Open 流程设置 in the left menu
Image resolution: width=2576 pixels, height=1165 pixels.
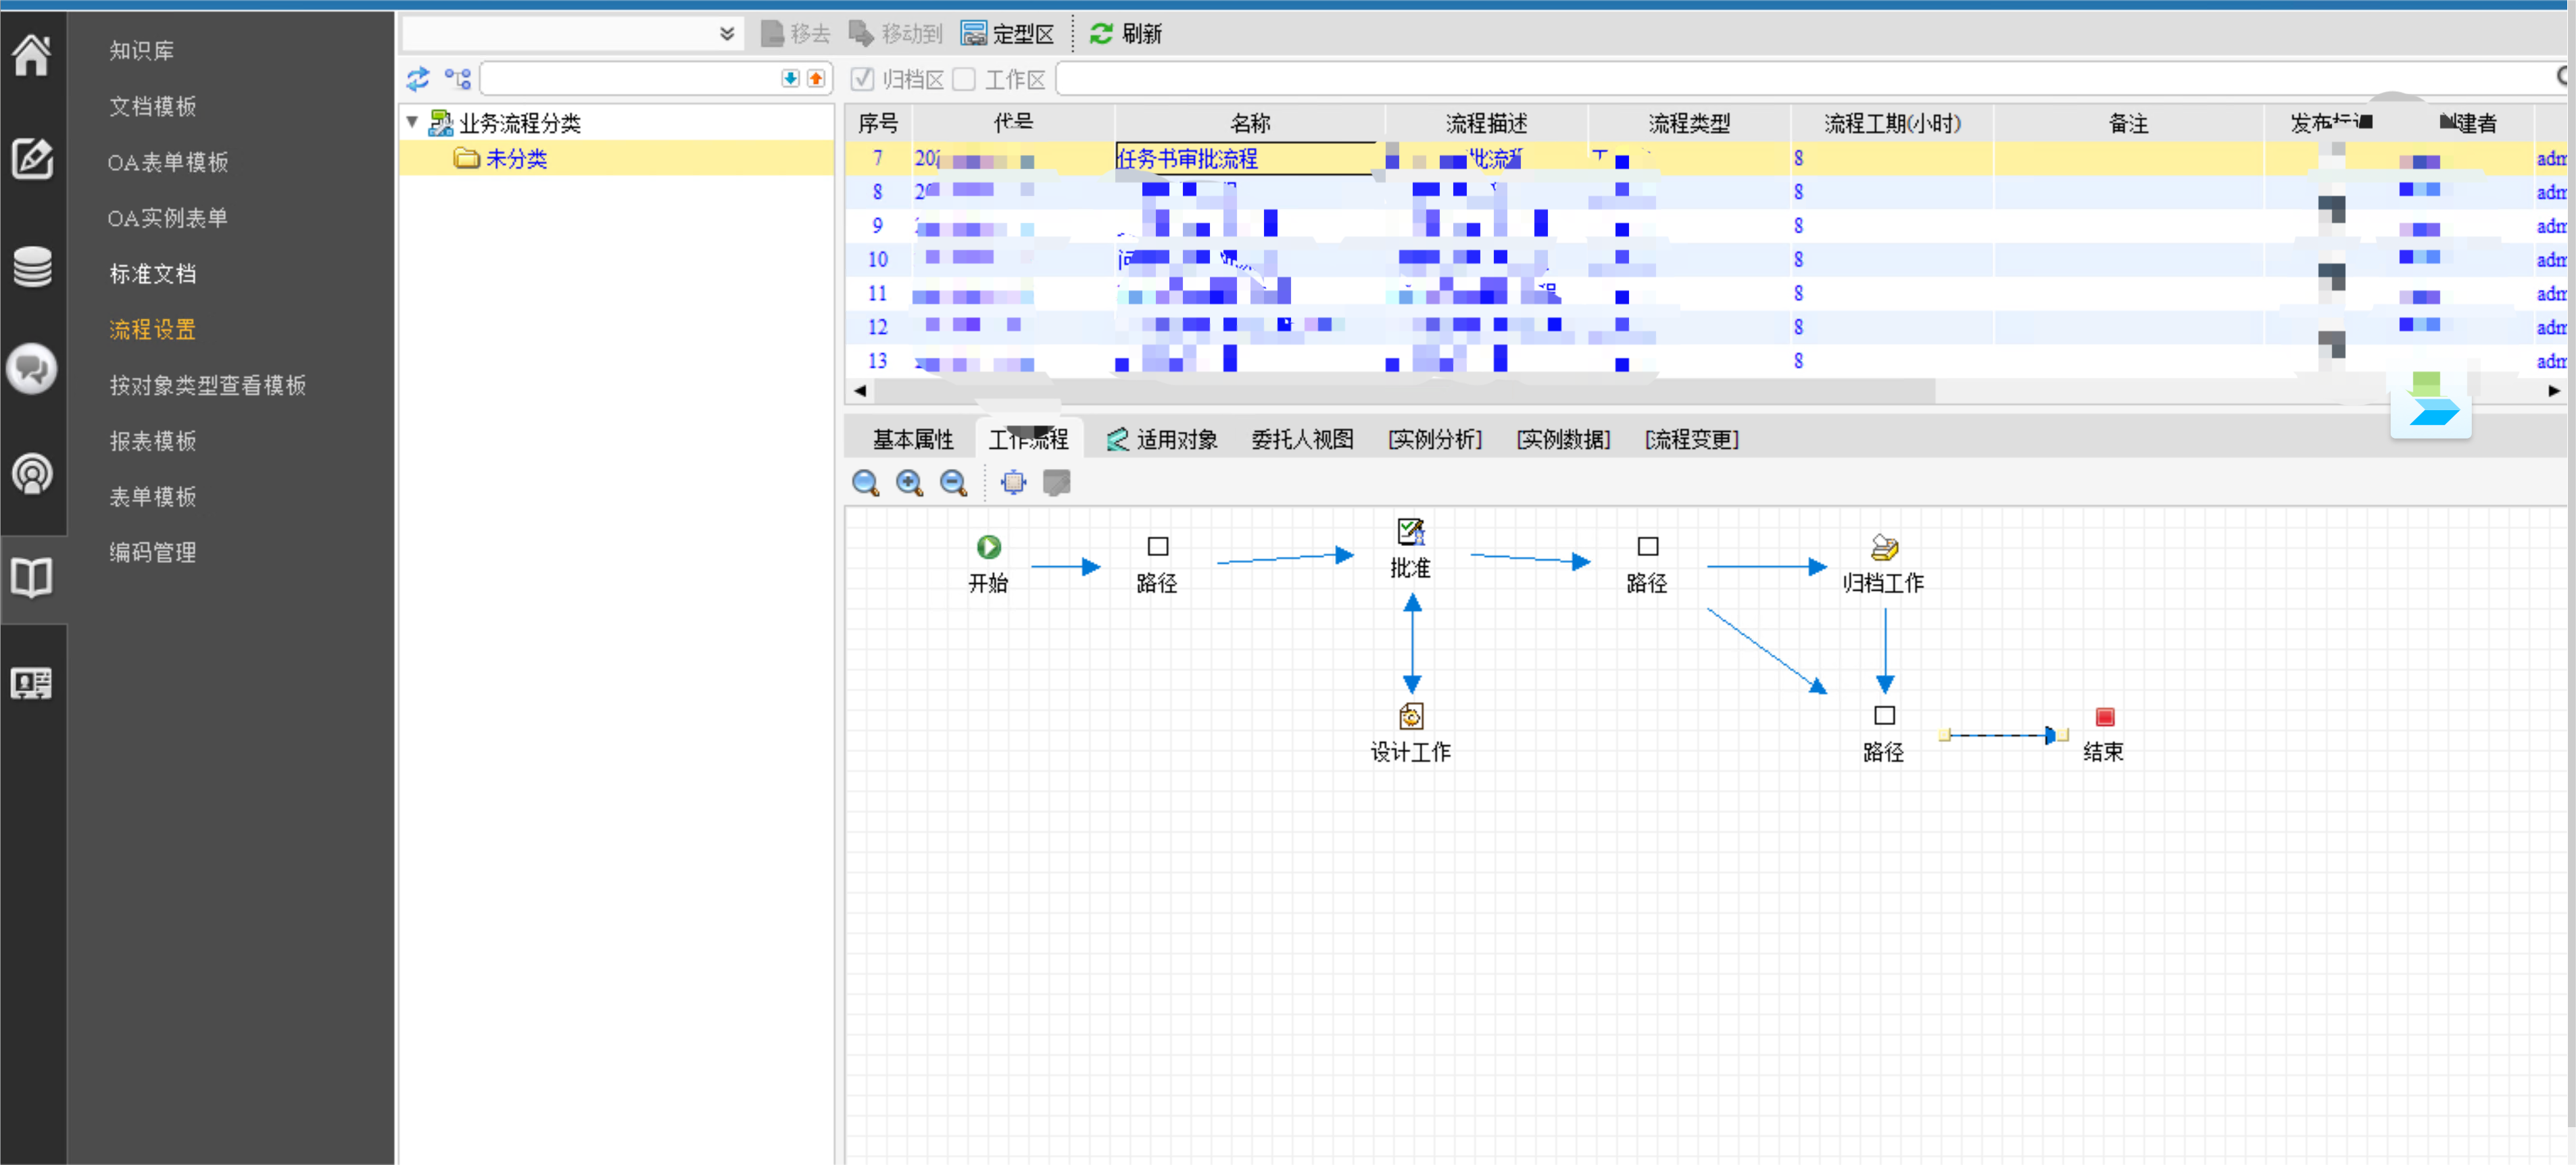pyautogui.click(x=152, y=329)
